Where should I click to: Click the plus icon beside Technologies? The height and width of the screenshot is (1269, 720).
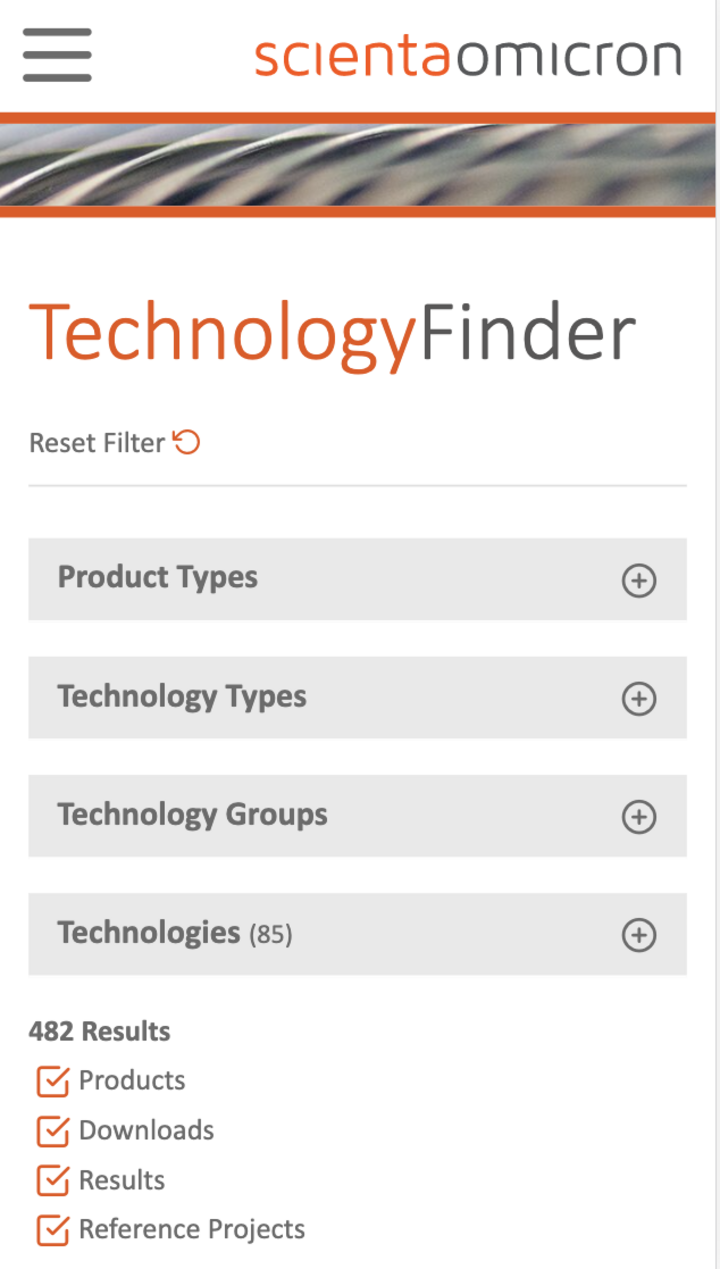click(x=639, y=935)
